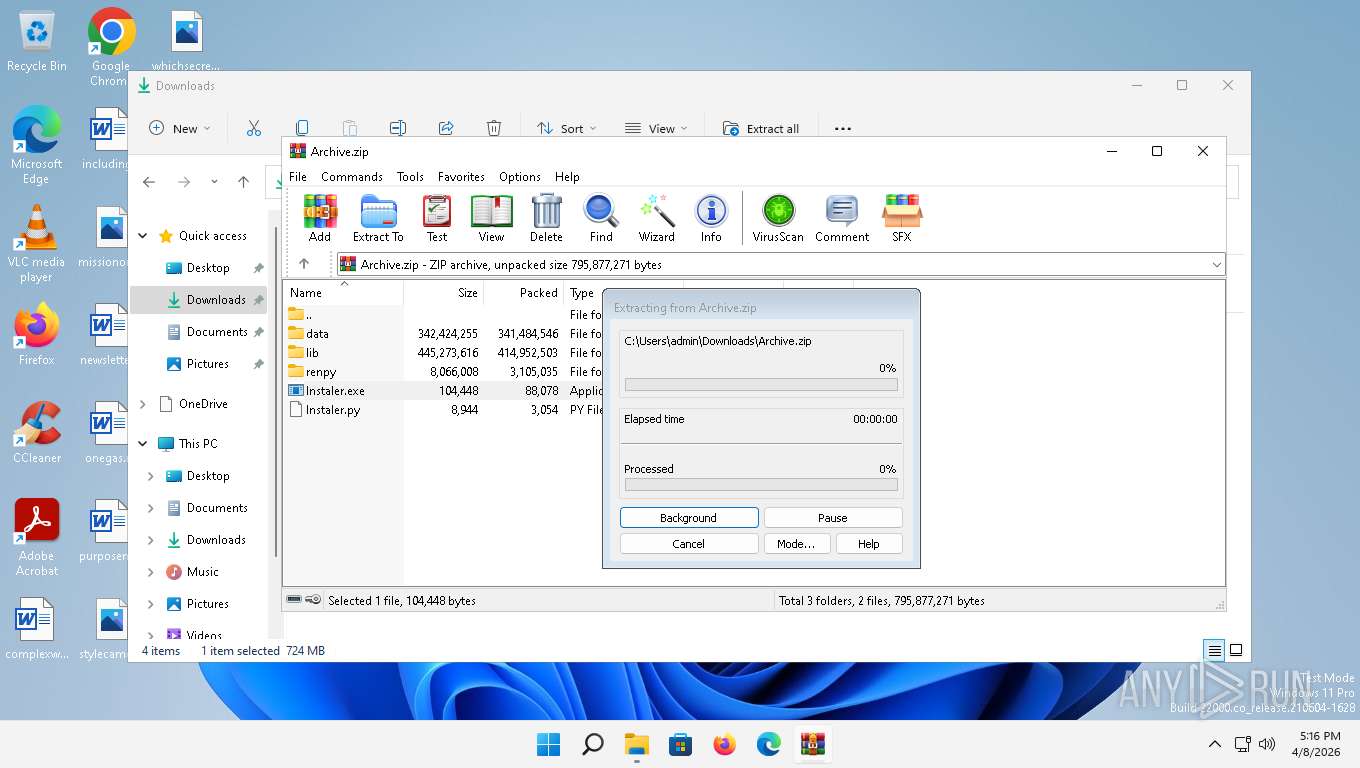Screen dimensions: 1360x768
Task: Click the Share icon in Downloads toolbar
Action: coord(446,128)
